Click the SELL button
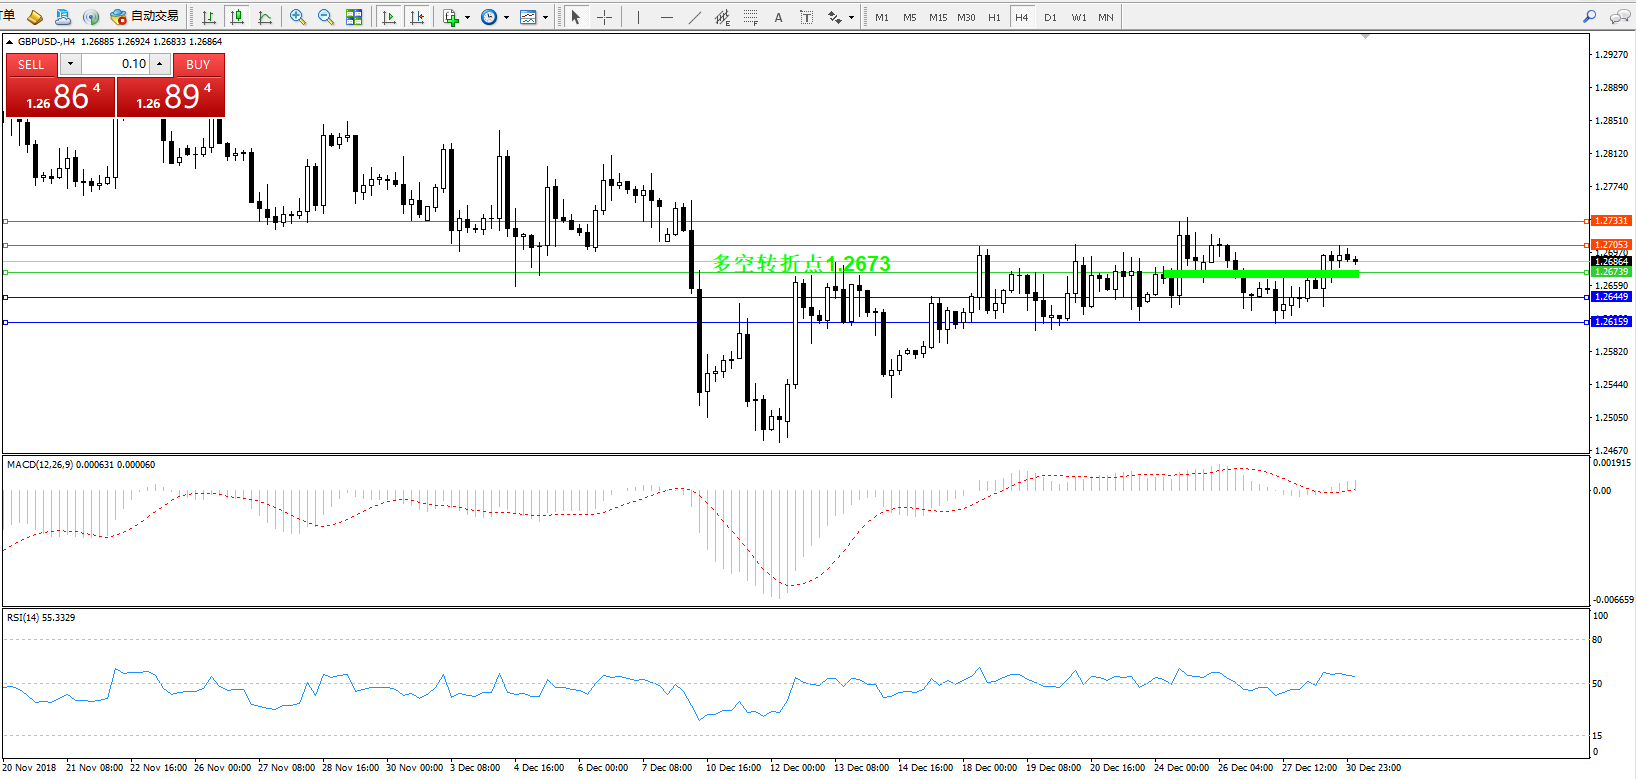Screen dimensions: 1636x779 click(31, 64)
